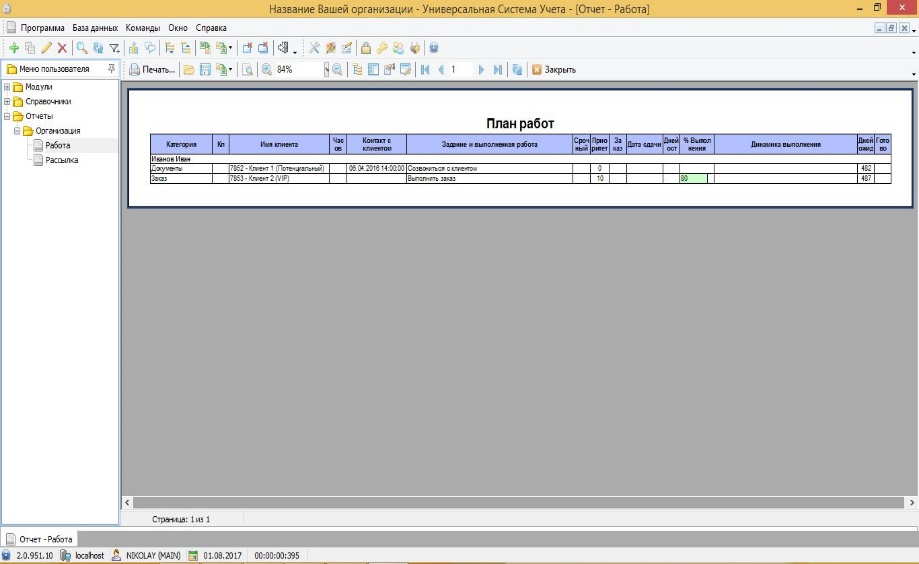Click the padlock Lock icon
This screenshot has width=919, height=564.
[366, 48]
